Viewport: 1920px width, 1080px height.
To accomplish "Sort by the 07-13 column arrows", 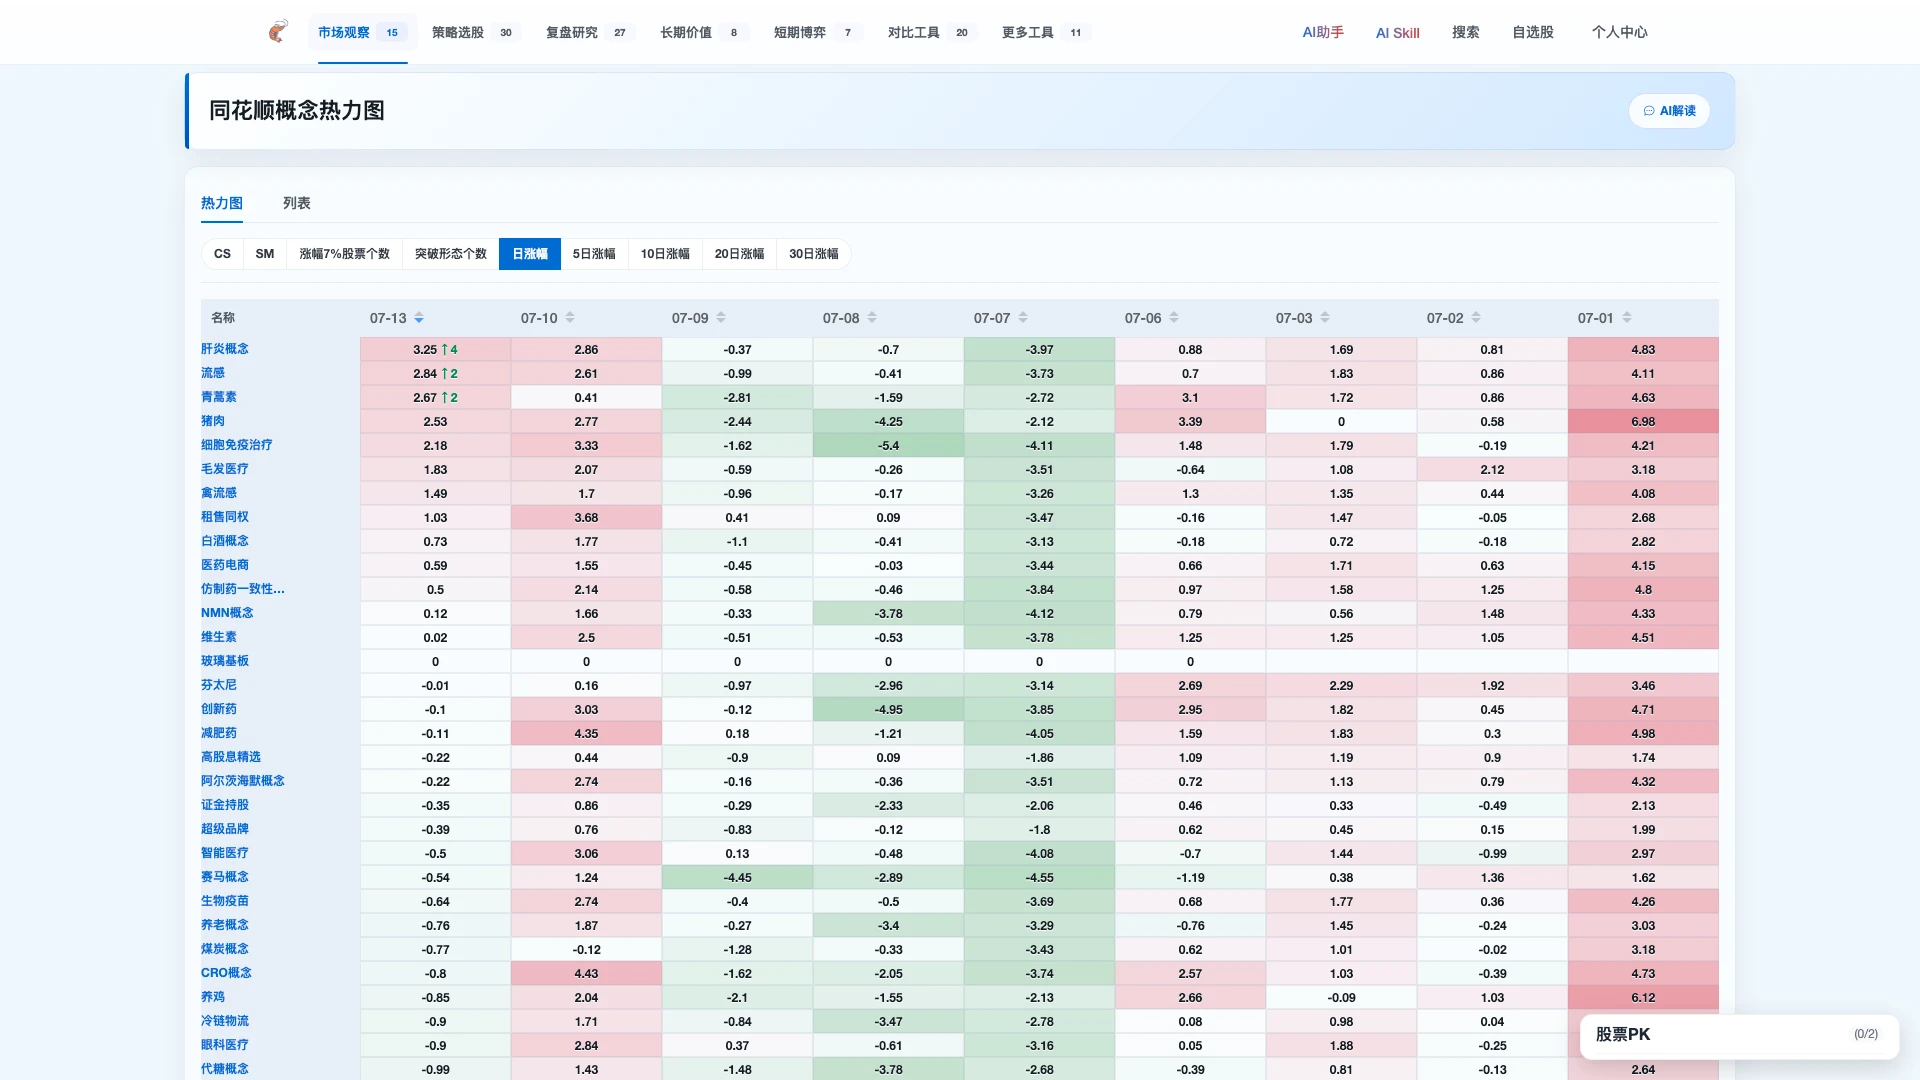I will pyautogui.click(x=419, y=318).
